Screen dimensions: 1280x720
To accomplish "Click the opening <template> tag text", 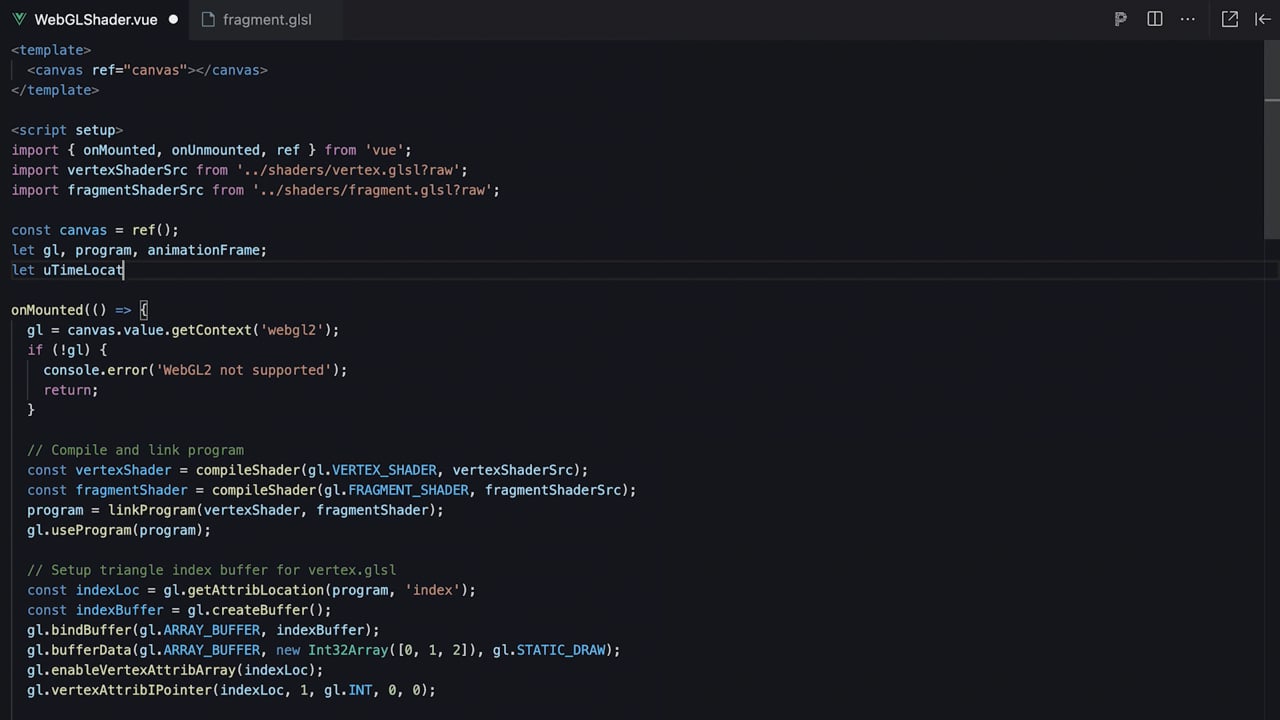I will [x=51, y=50].
